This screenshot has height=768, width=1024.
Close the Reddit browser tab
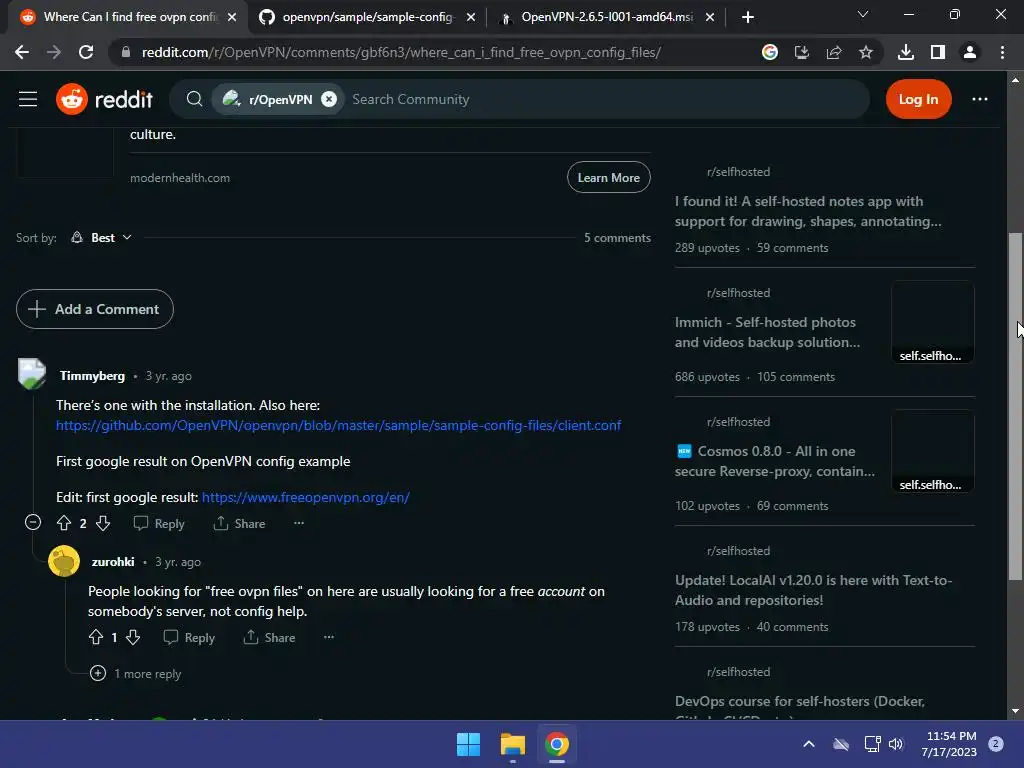point(232,17)
